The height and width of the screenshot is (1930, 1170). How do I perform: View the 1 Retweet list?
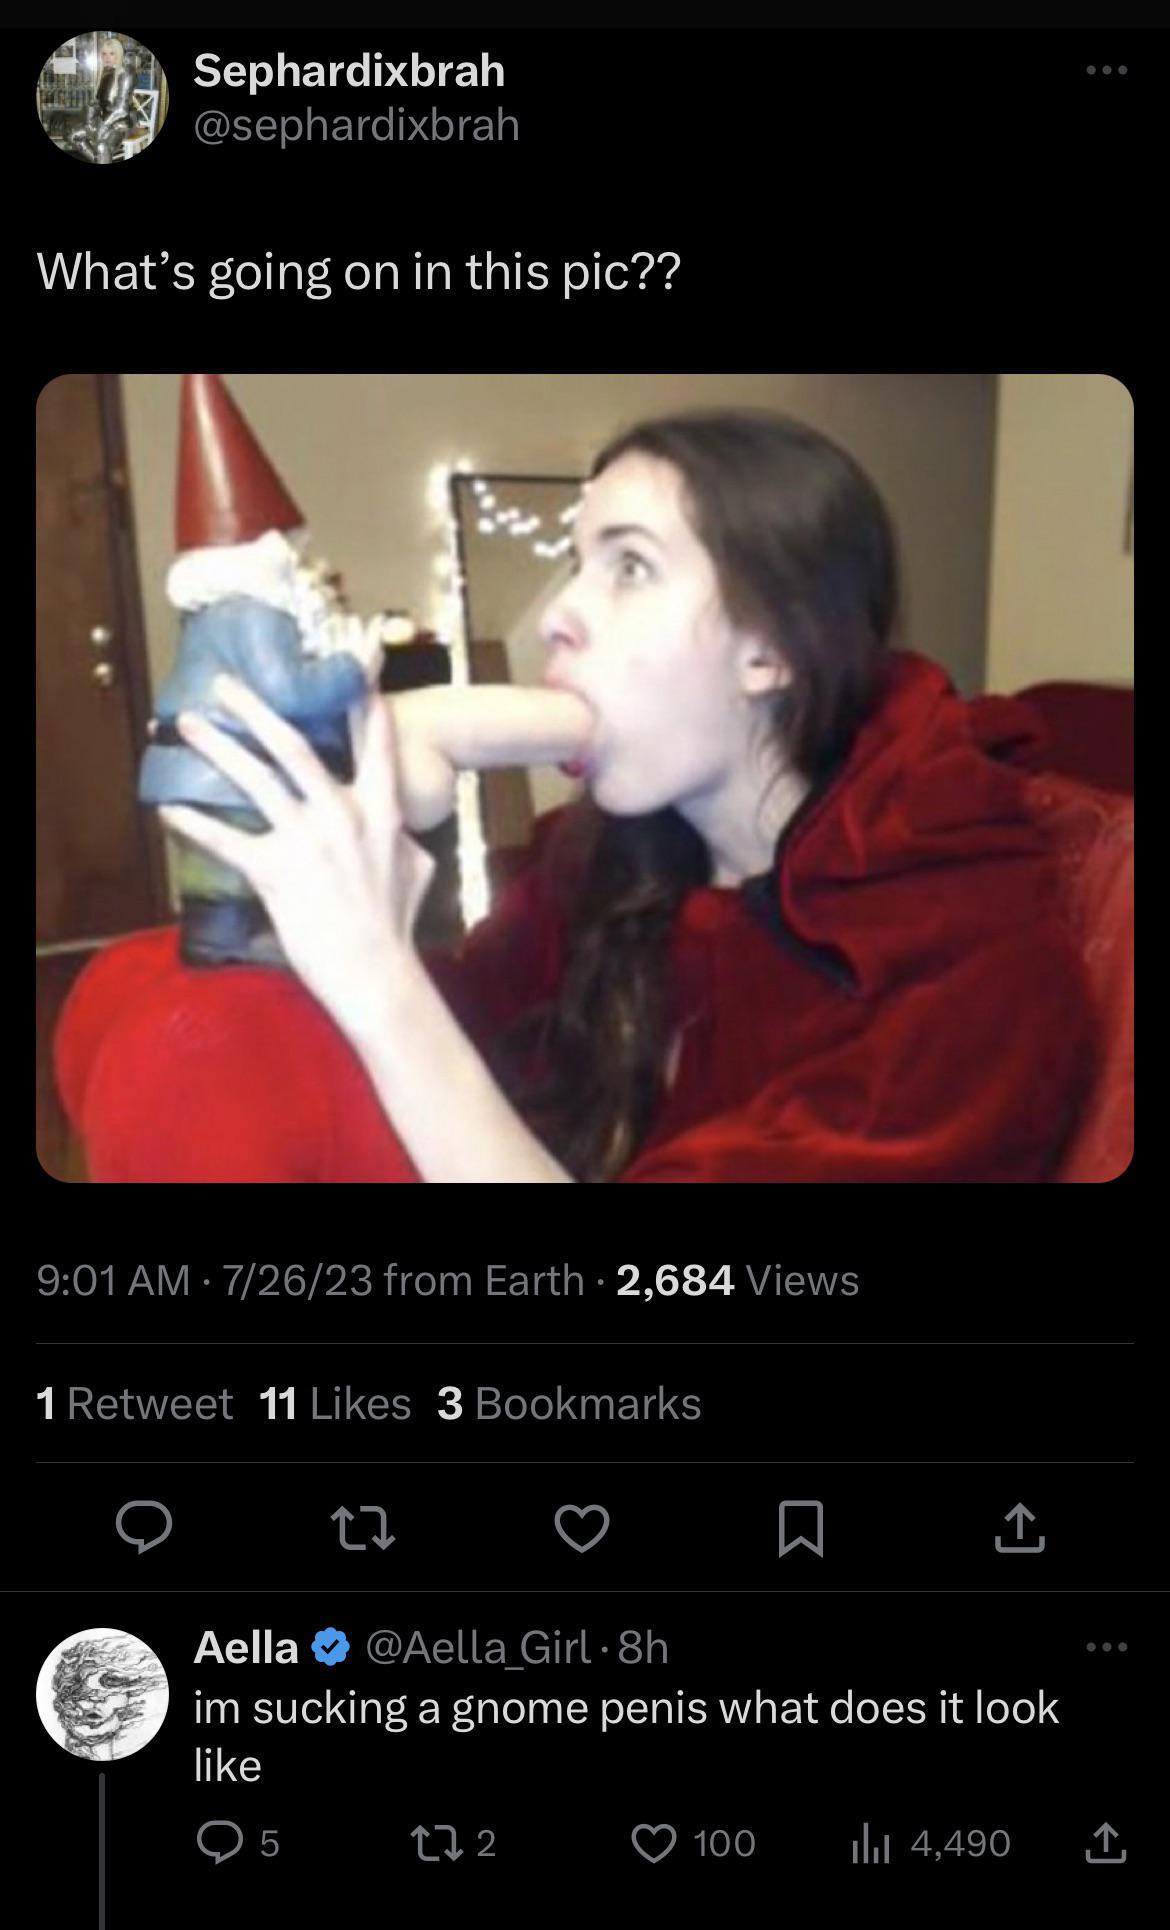pos(135,1403)
